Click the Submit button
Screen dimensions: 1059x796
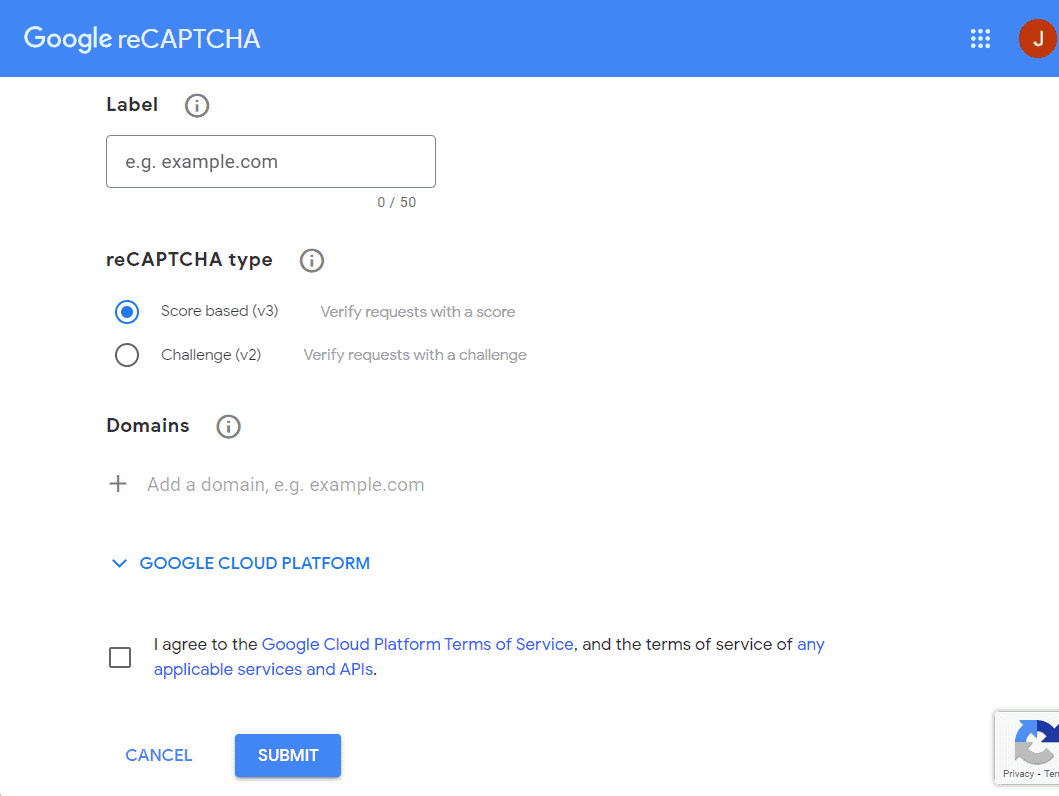pos(288,755)
